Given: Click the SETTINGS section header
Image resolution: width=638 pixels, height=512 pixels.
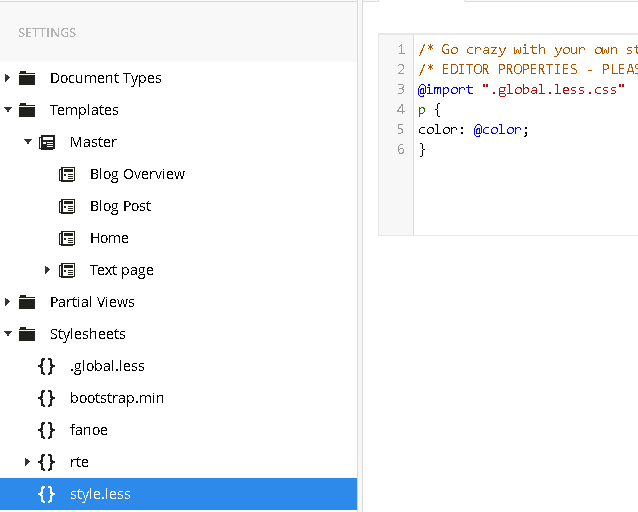Looking at the screenshot, I should (47, 33).
